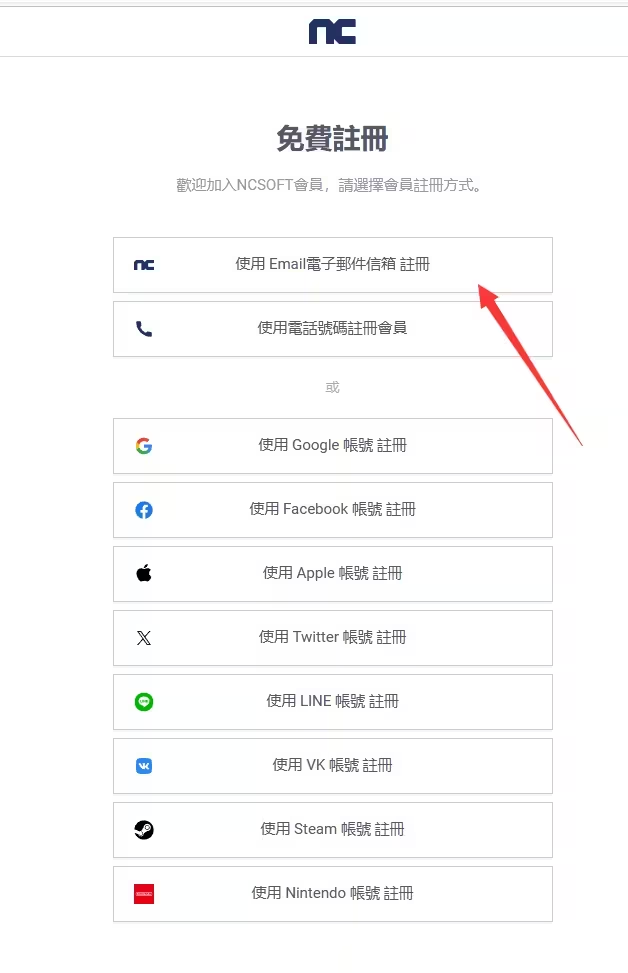Select 使用 Twitter 帳號 註冊 option

pyautogui.click(x=333, y=638)
